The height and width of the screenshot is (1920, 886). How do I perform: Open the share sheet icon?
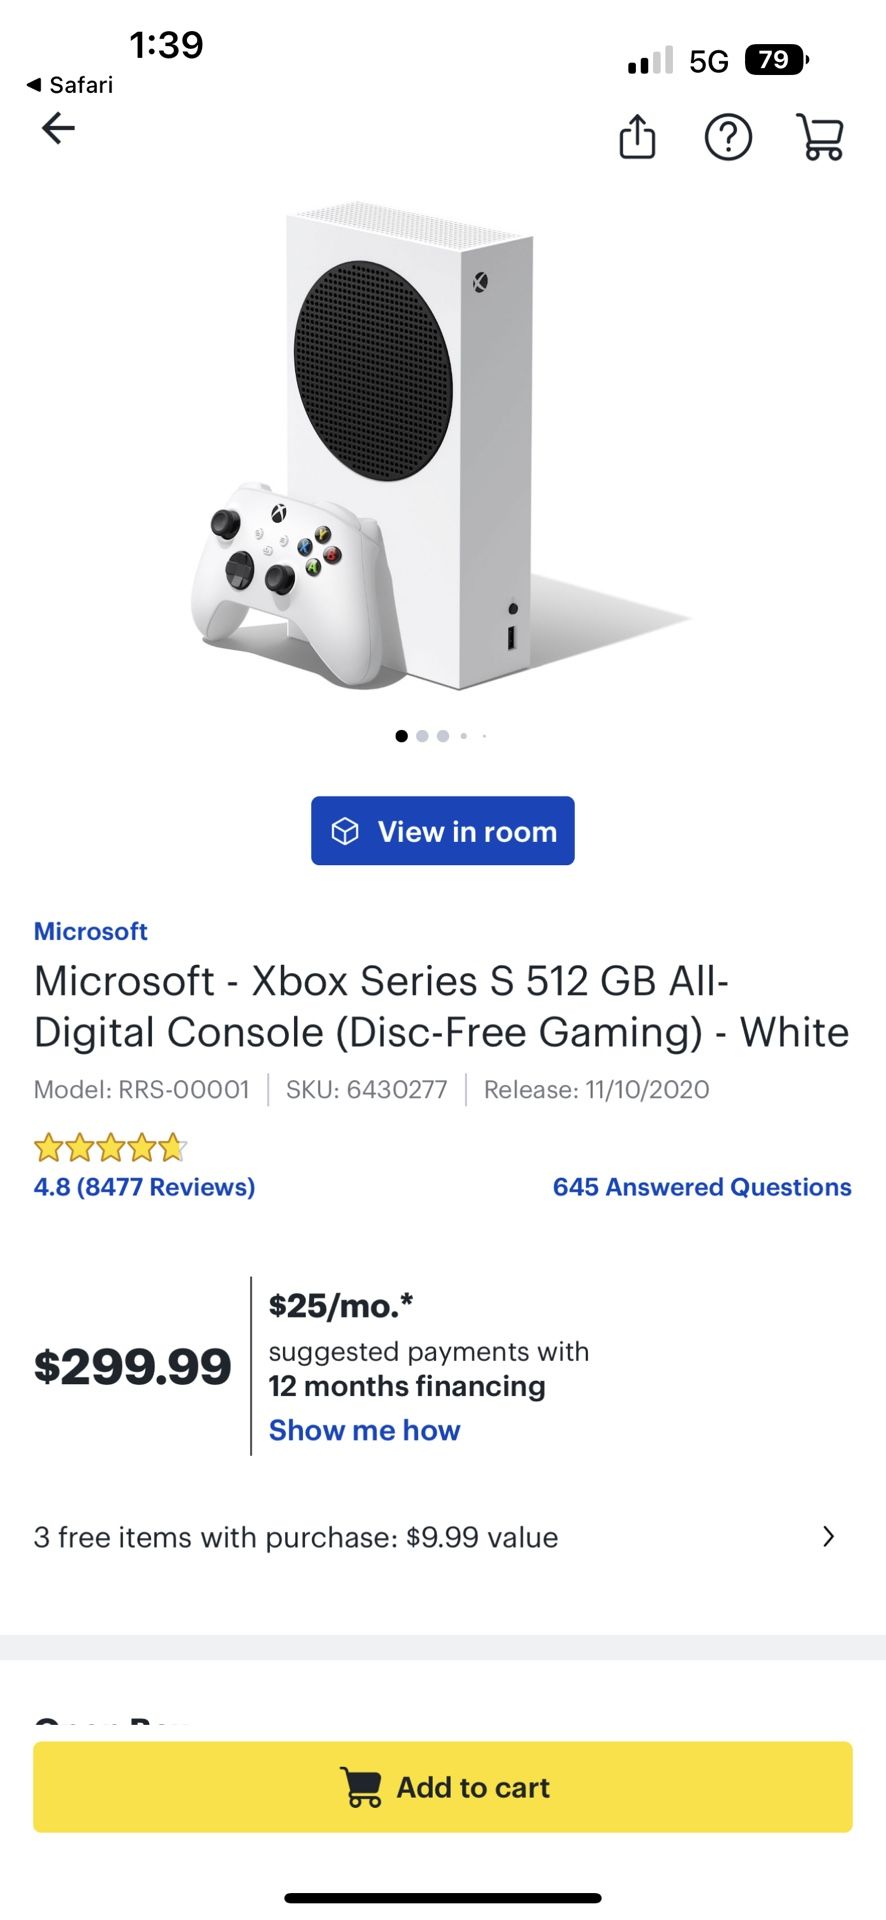(x=637, y=137)
